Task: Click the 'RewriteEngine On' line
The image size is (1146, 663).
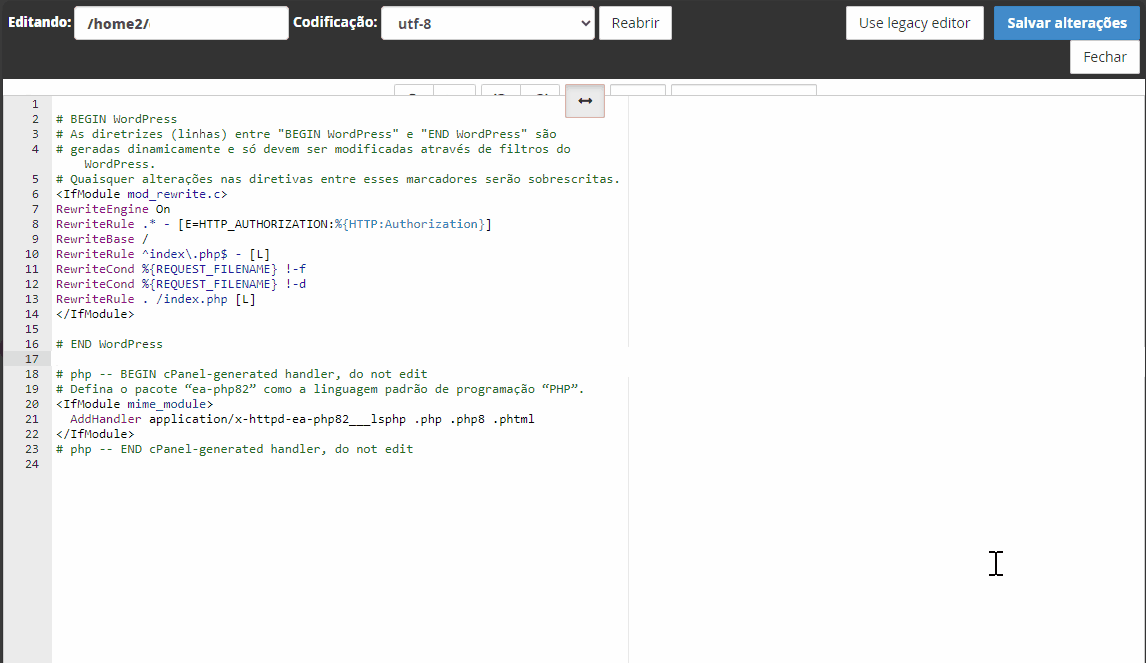Action: pos(113,209)
